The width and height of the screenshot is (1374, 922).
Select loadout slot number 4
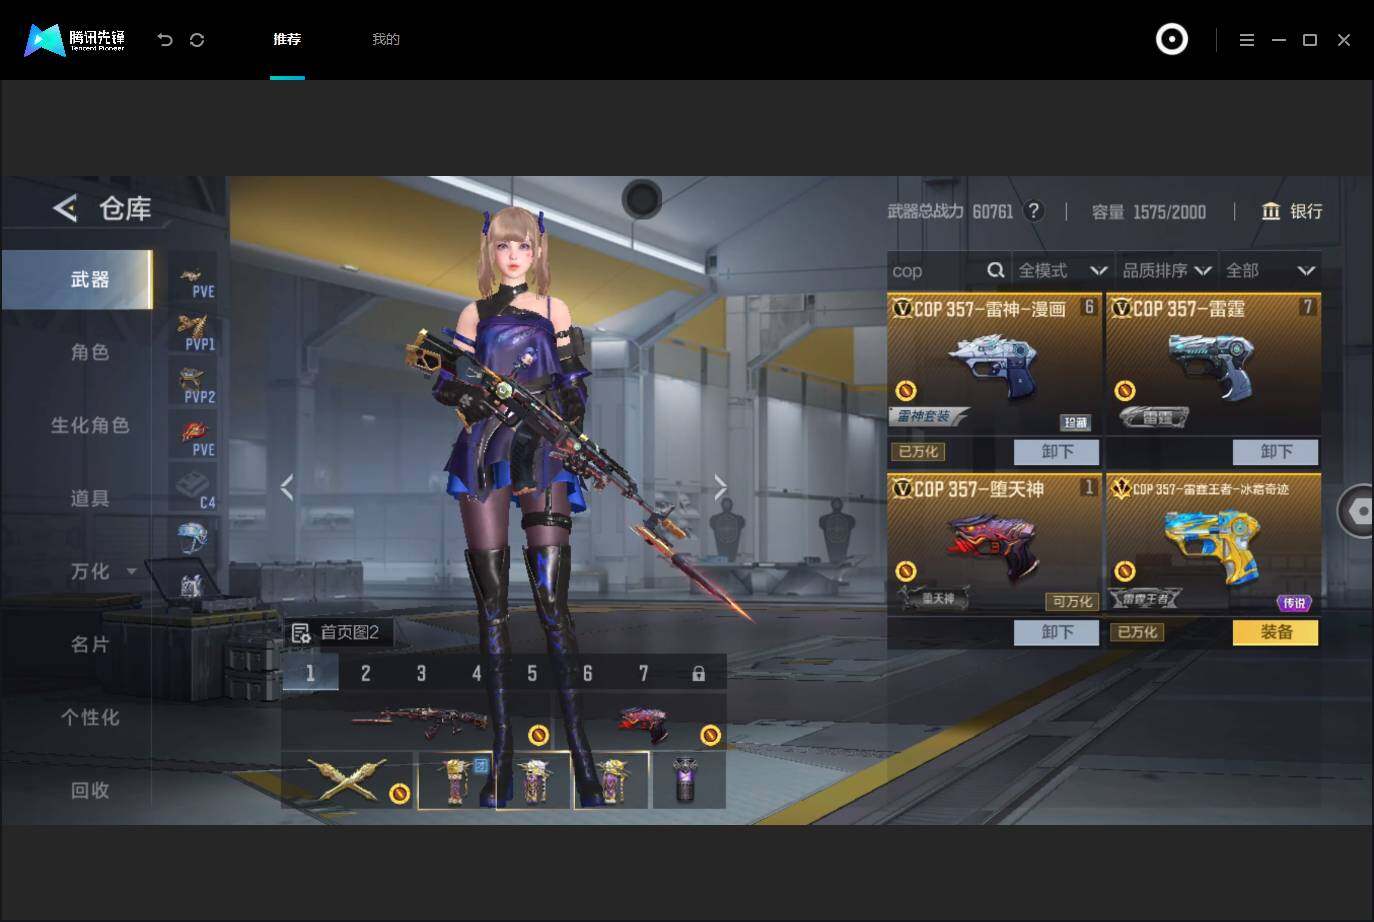pyautogui.click(x=477, y=673)
